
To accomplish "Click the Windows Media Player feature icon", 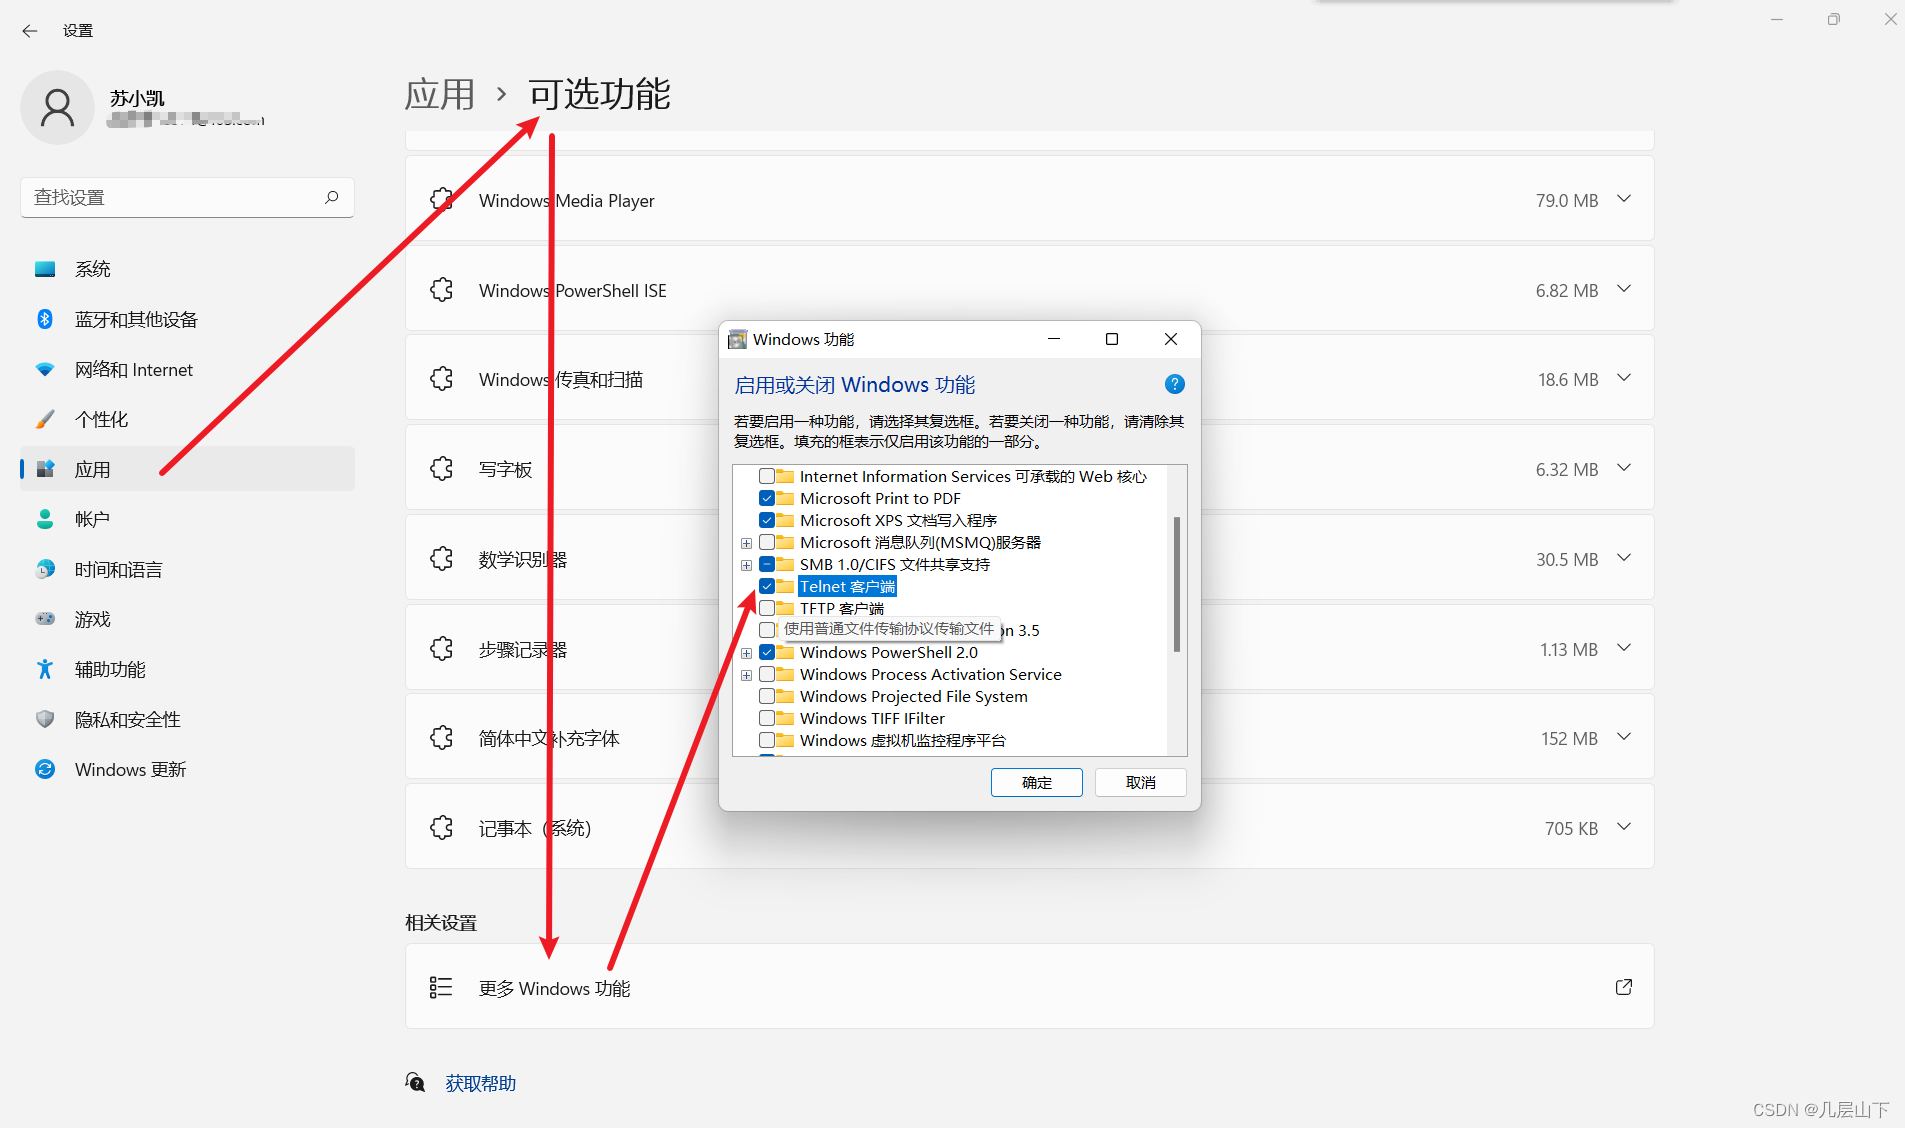I will pos(441,199).
